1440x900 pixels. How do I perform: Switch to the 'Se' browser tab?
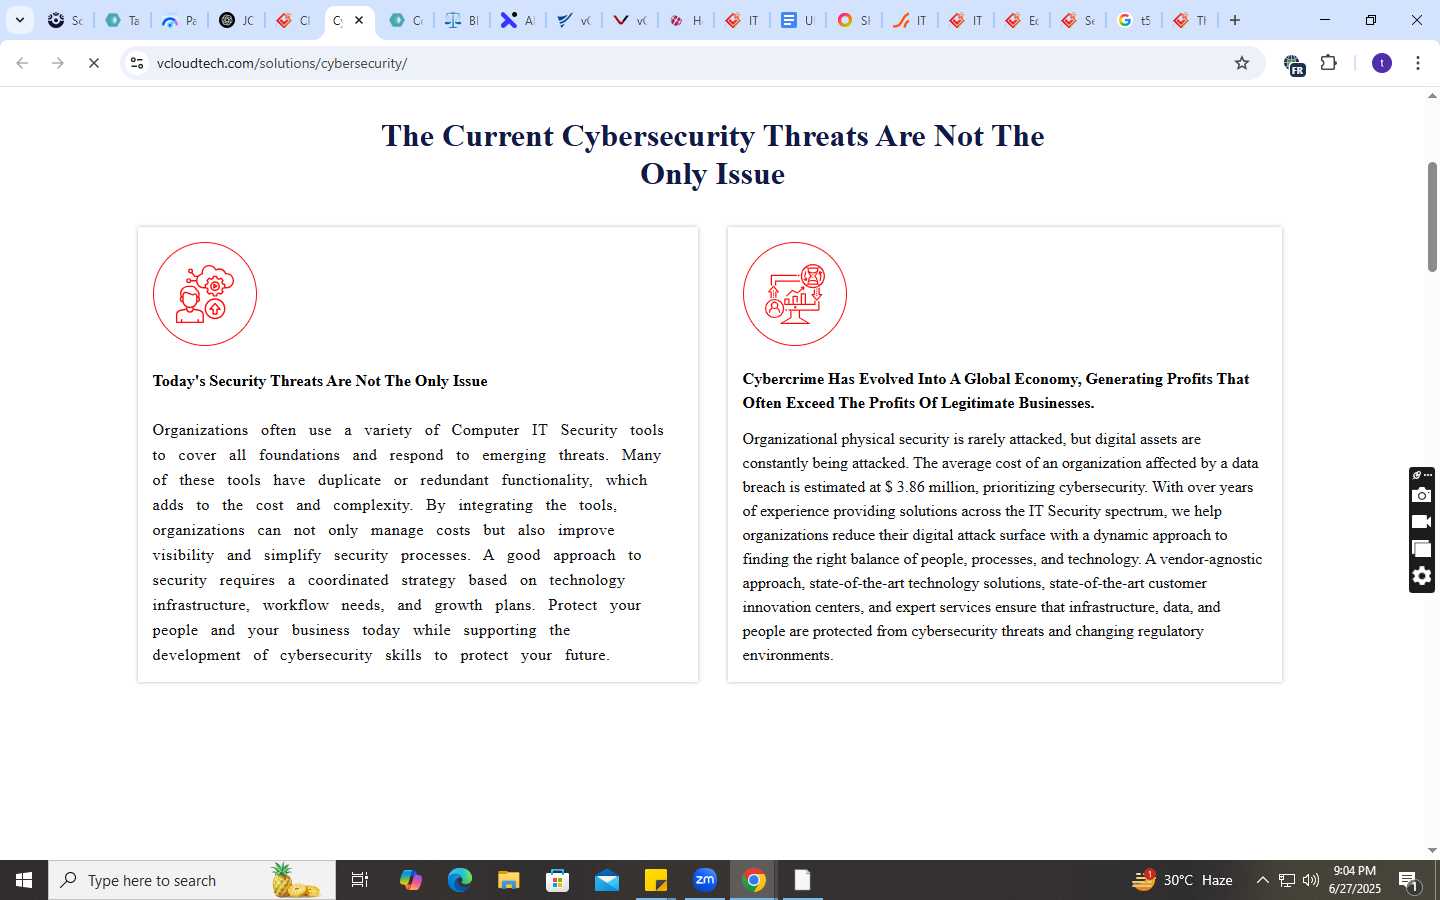[x=1078, y=20]
